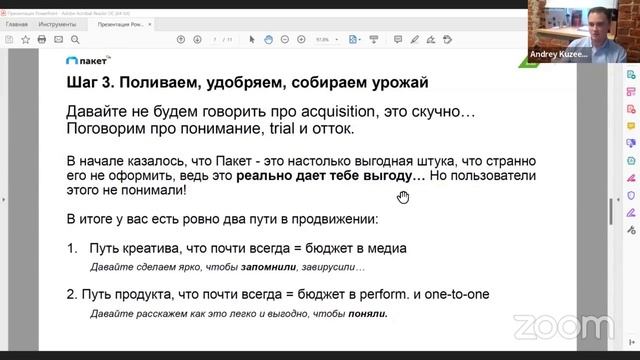Print the PDF with the printer icon
The height and width of the screenshot is (360, 640).
(x=42, y=40)
